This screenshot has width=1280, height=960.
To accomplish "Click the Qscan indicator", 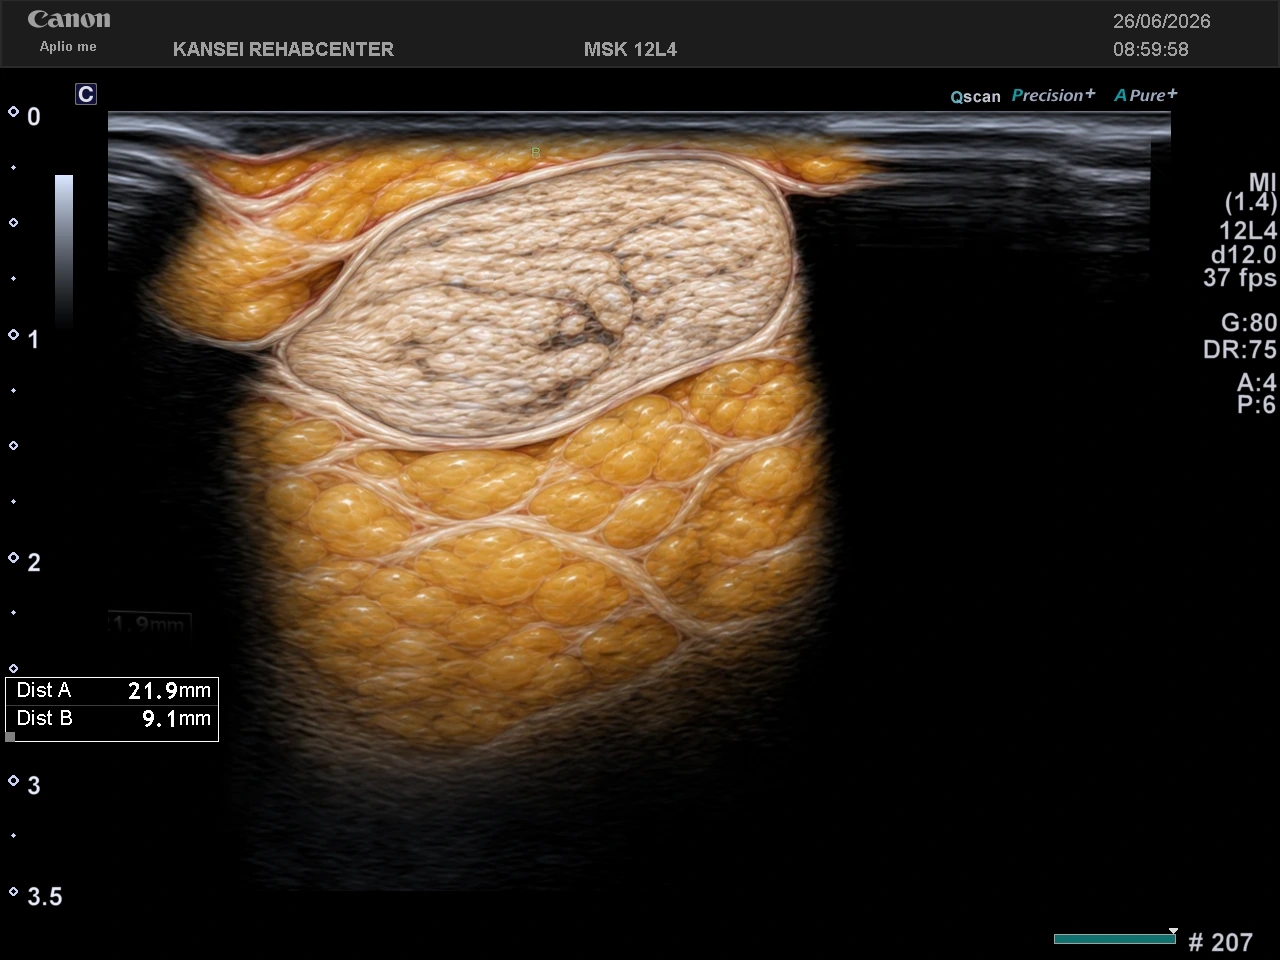I will 975,97.
